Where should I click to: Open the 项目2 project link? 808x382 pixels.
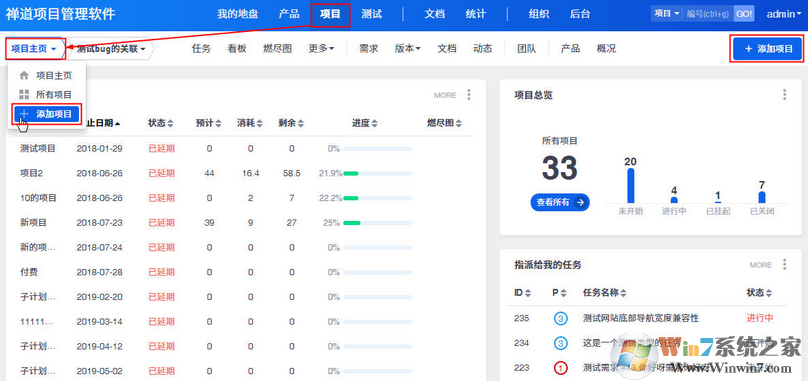pyautogui.click(x=31, y=173)
